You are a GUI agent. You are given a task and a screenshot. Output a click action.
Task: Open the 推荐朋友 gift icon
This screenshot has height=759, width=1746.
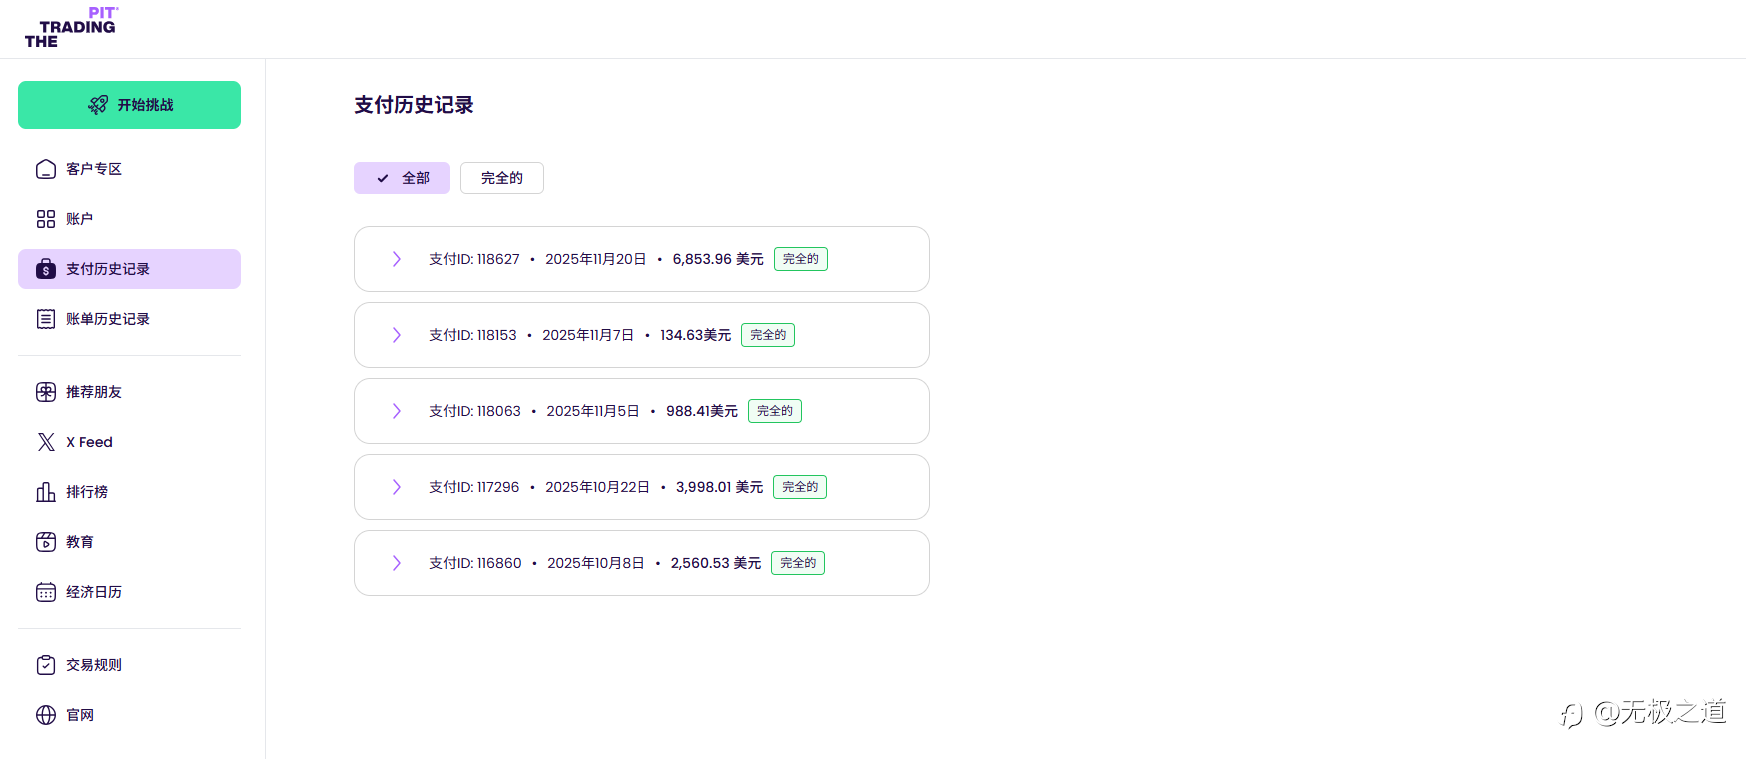[x=46, y=392]
